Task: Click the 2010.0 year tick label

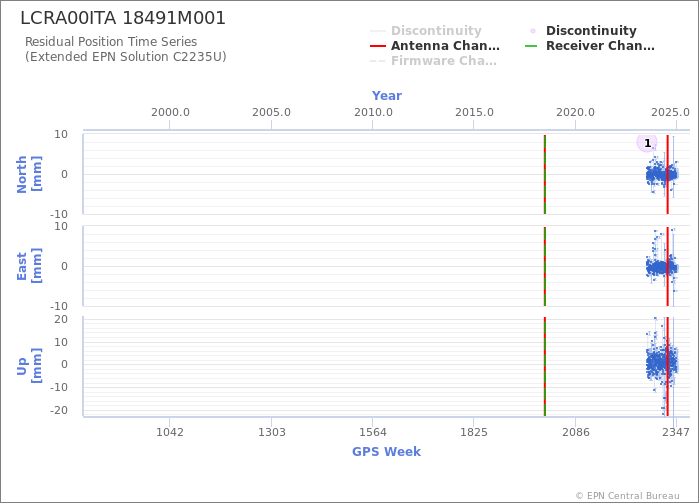Action: pos(373,112)
